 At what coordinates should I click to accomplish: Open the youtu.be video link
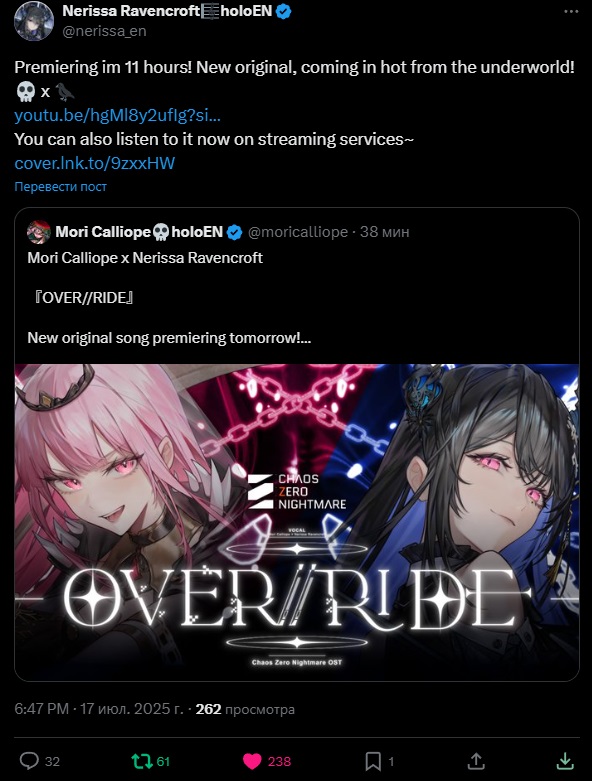point(118,115)
